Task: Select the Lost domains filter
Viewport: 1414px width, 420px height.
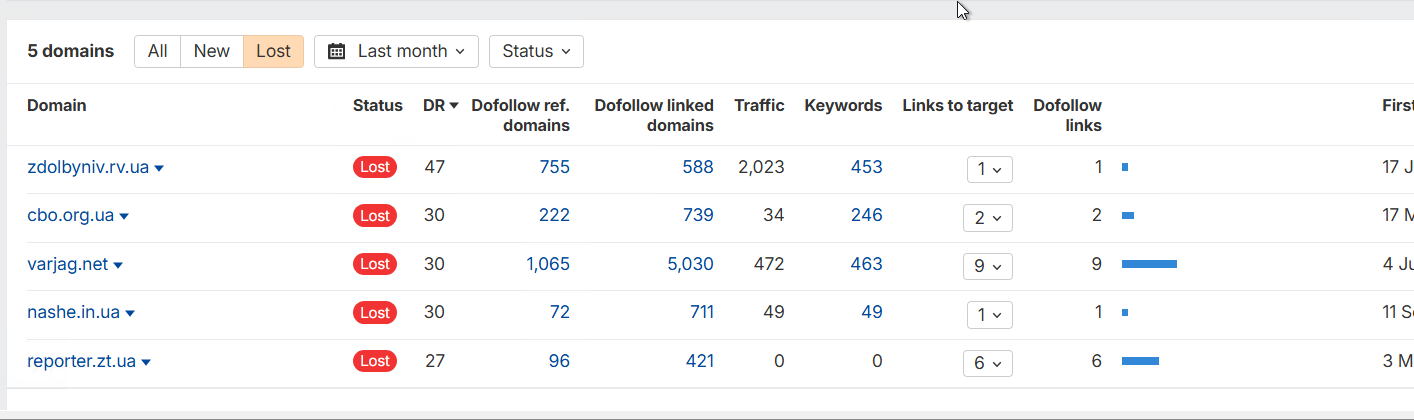Action: coord(273,51)
